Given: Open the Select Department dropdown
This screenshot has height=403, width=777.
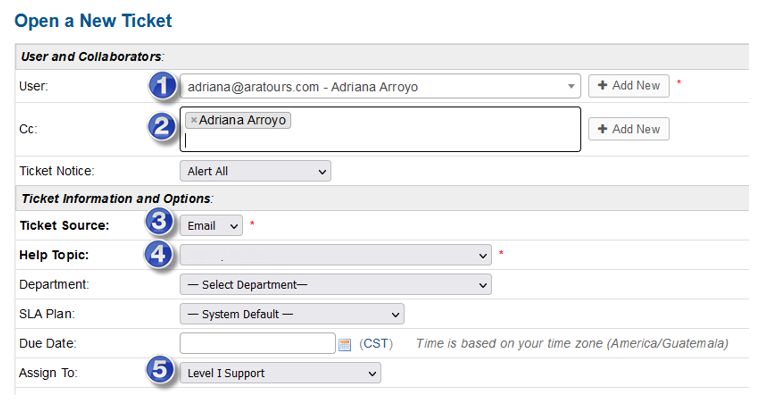Looking at the screenshot, I should coord(335,285).
